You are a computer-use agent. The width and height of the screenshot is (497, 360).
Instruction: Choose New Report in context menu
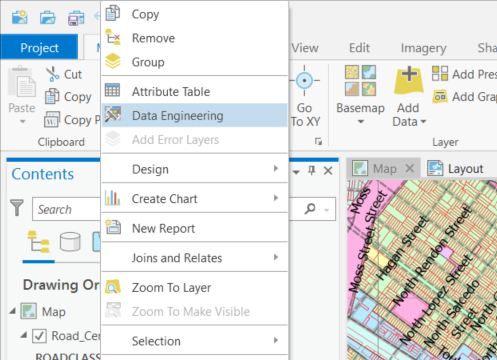[x=195, y=228]
